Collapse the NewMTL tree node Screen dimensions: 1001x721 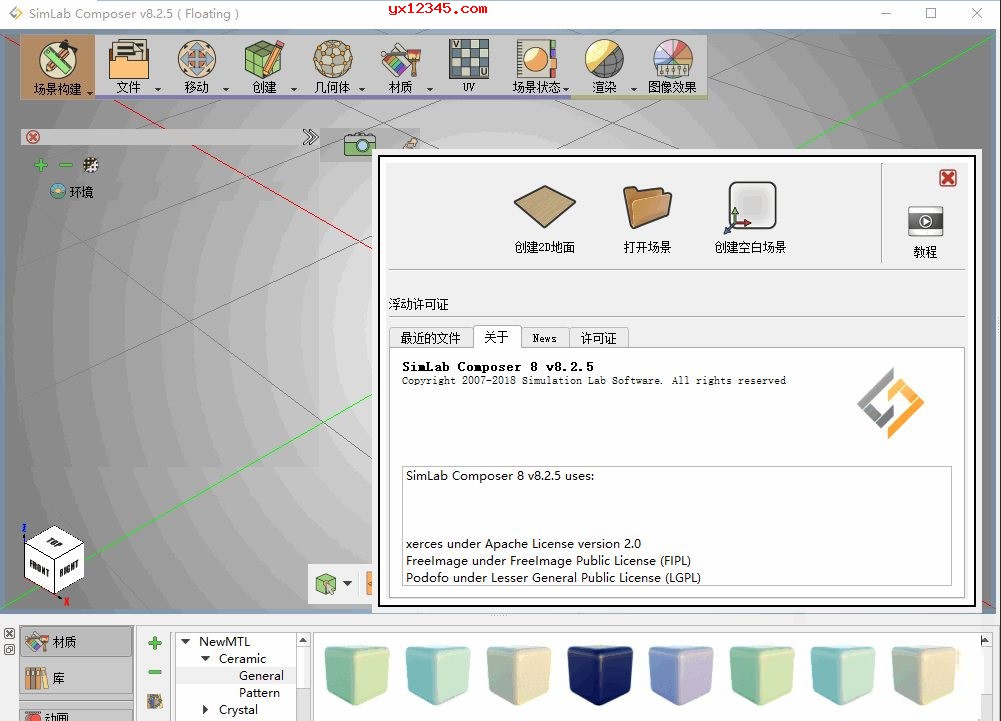pos(186,641)
